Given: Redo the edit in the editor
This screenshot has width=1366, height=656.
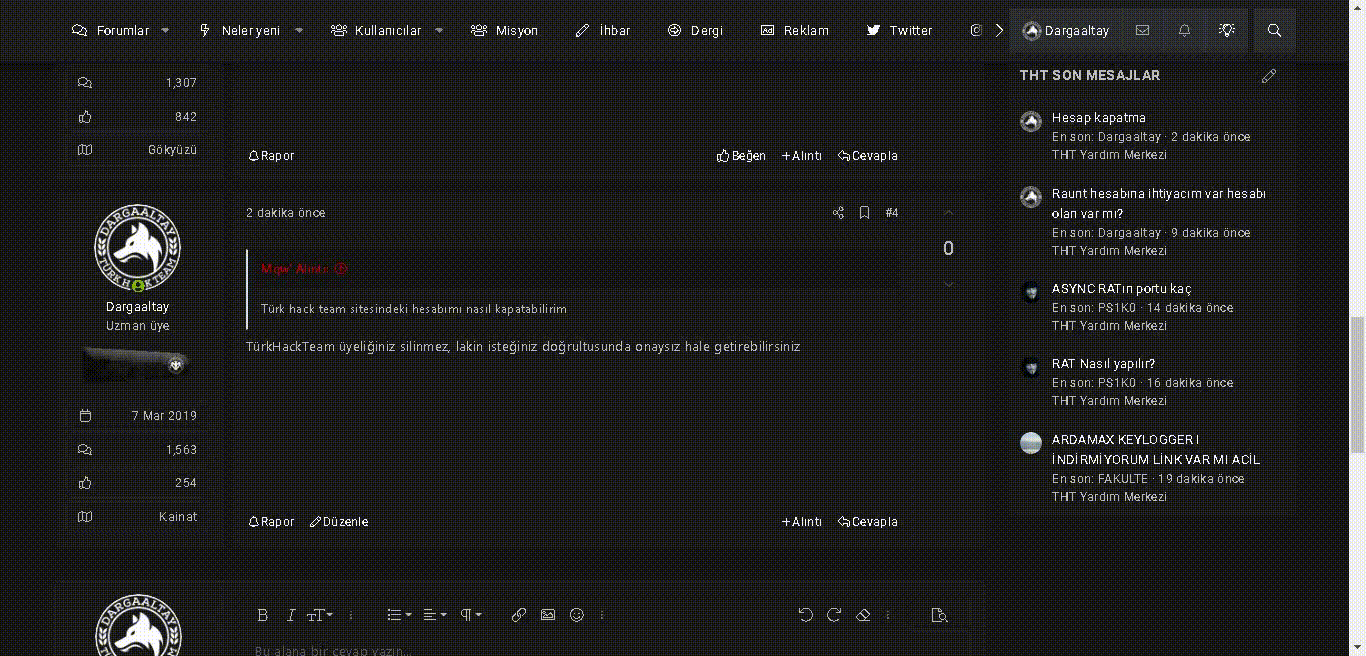Looking at the screenshot, I should (834, 615).
